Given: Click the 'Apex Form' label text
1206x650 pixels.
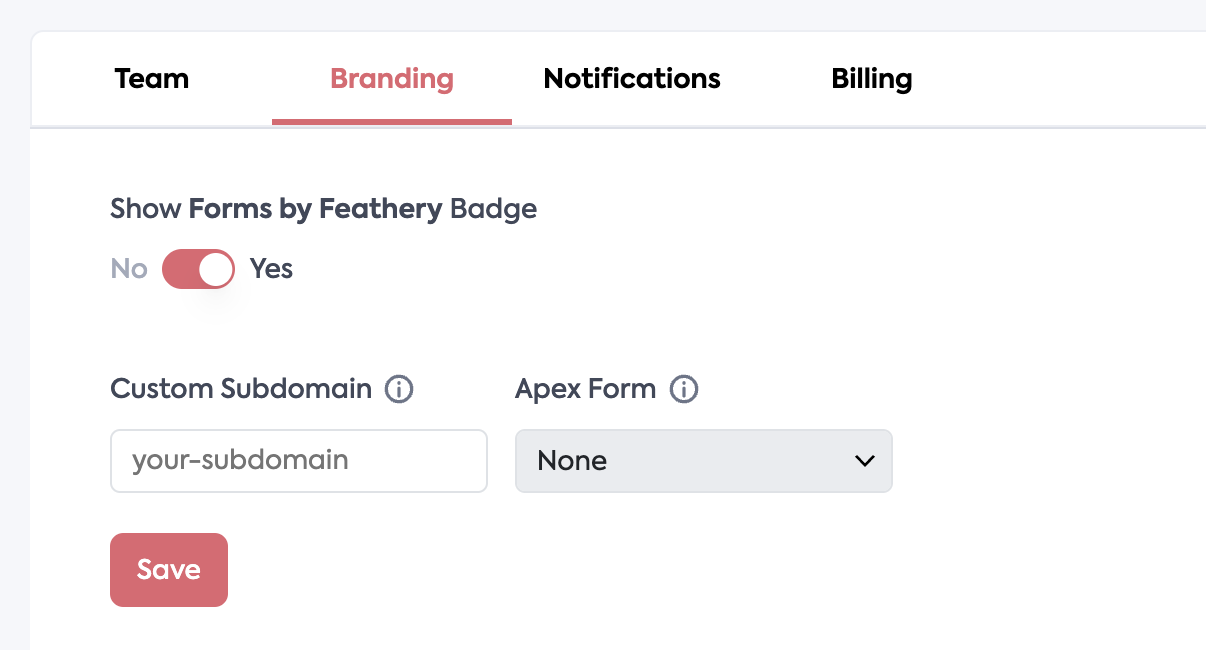Looking at the screenshot, I should coord(585,389).
